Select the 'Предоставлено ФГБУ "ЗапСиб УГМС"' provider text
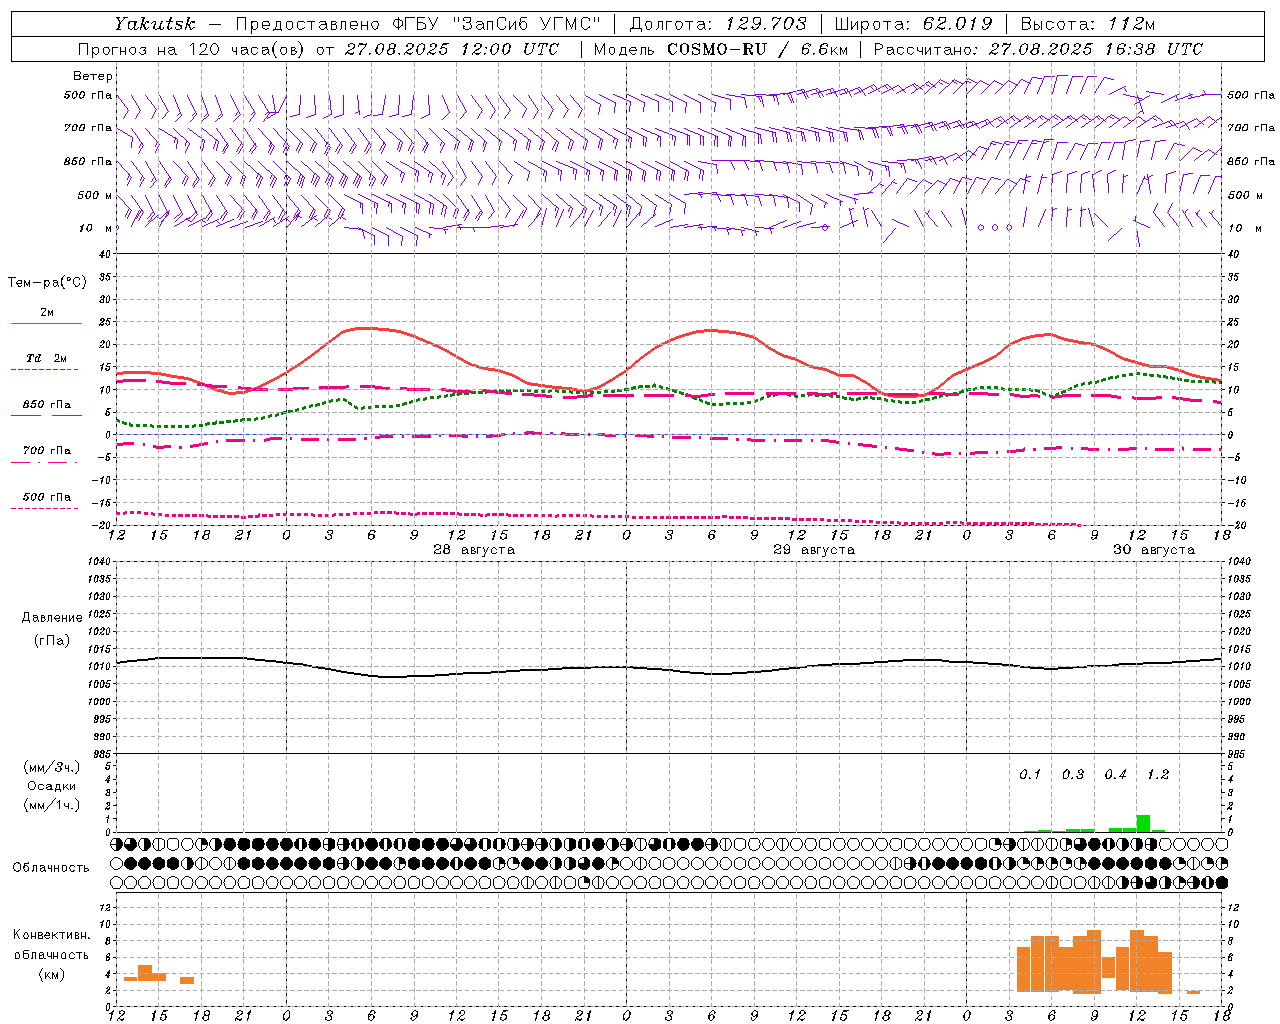 point(418,24)
